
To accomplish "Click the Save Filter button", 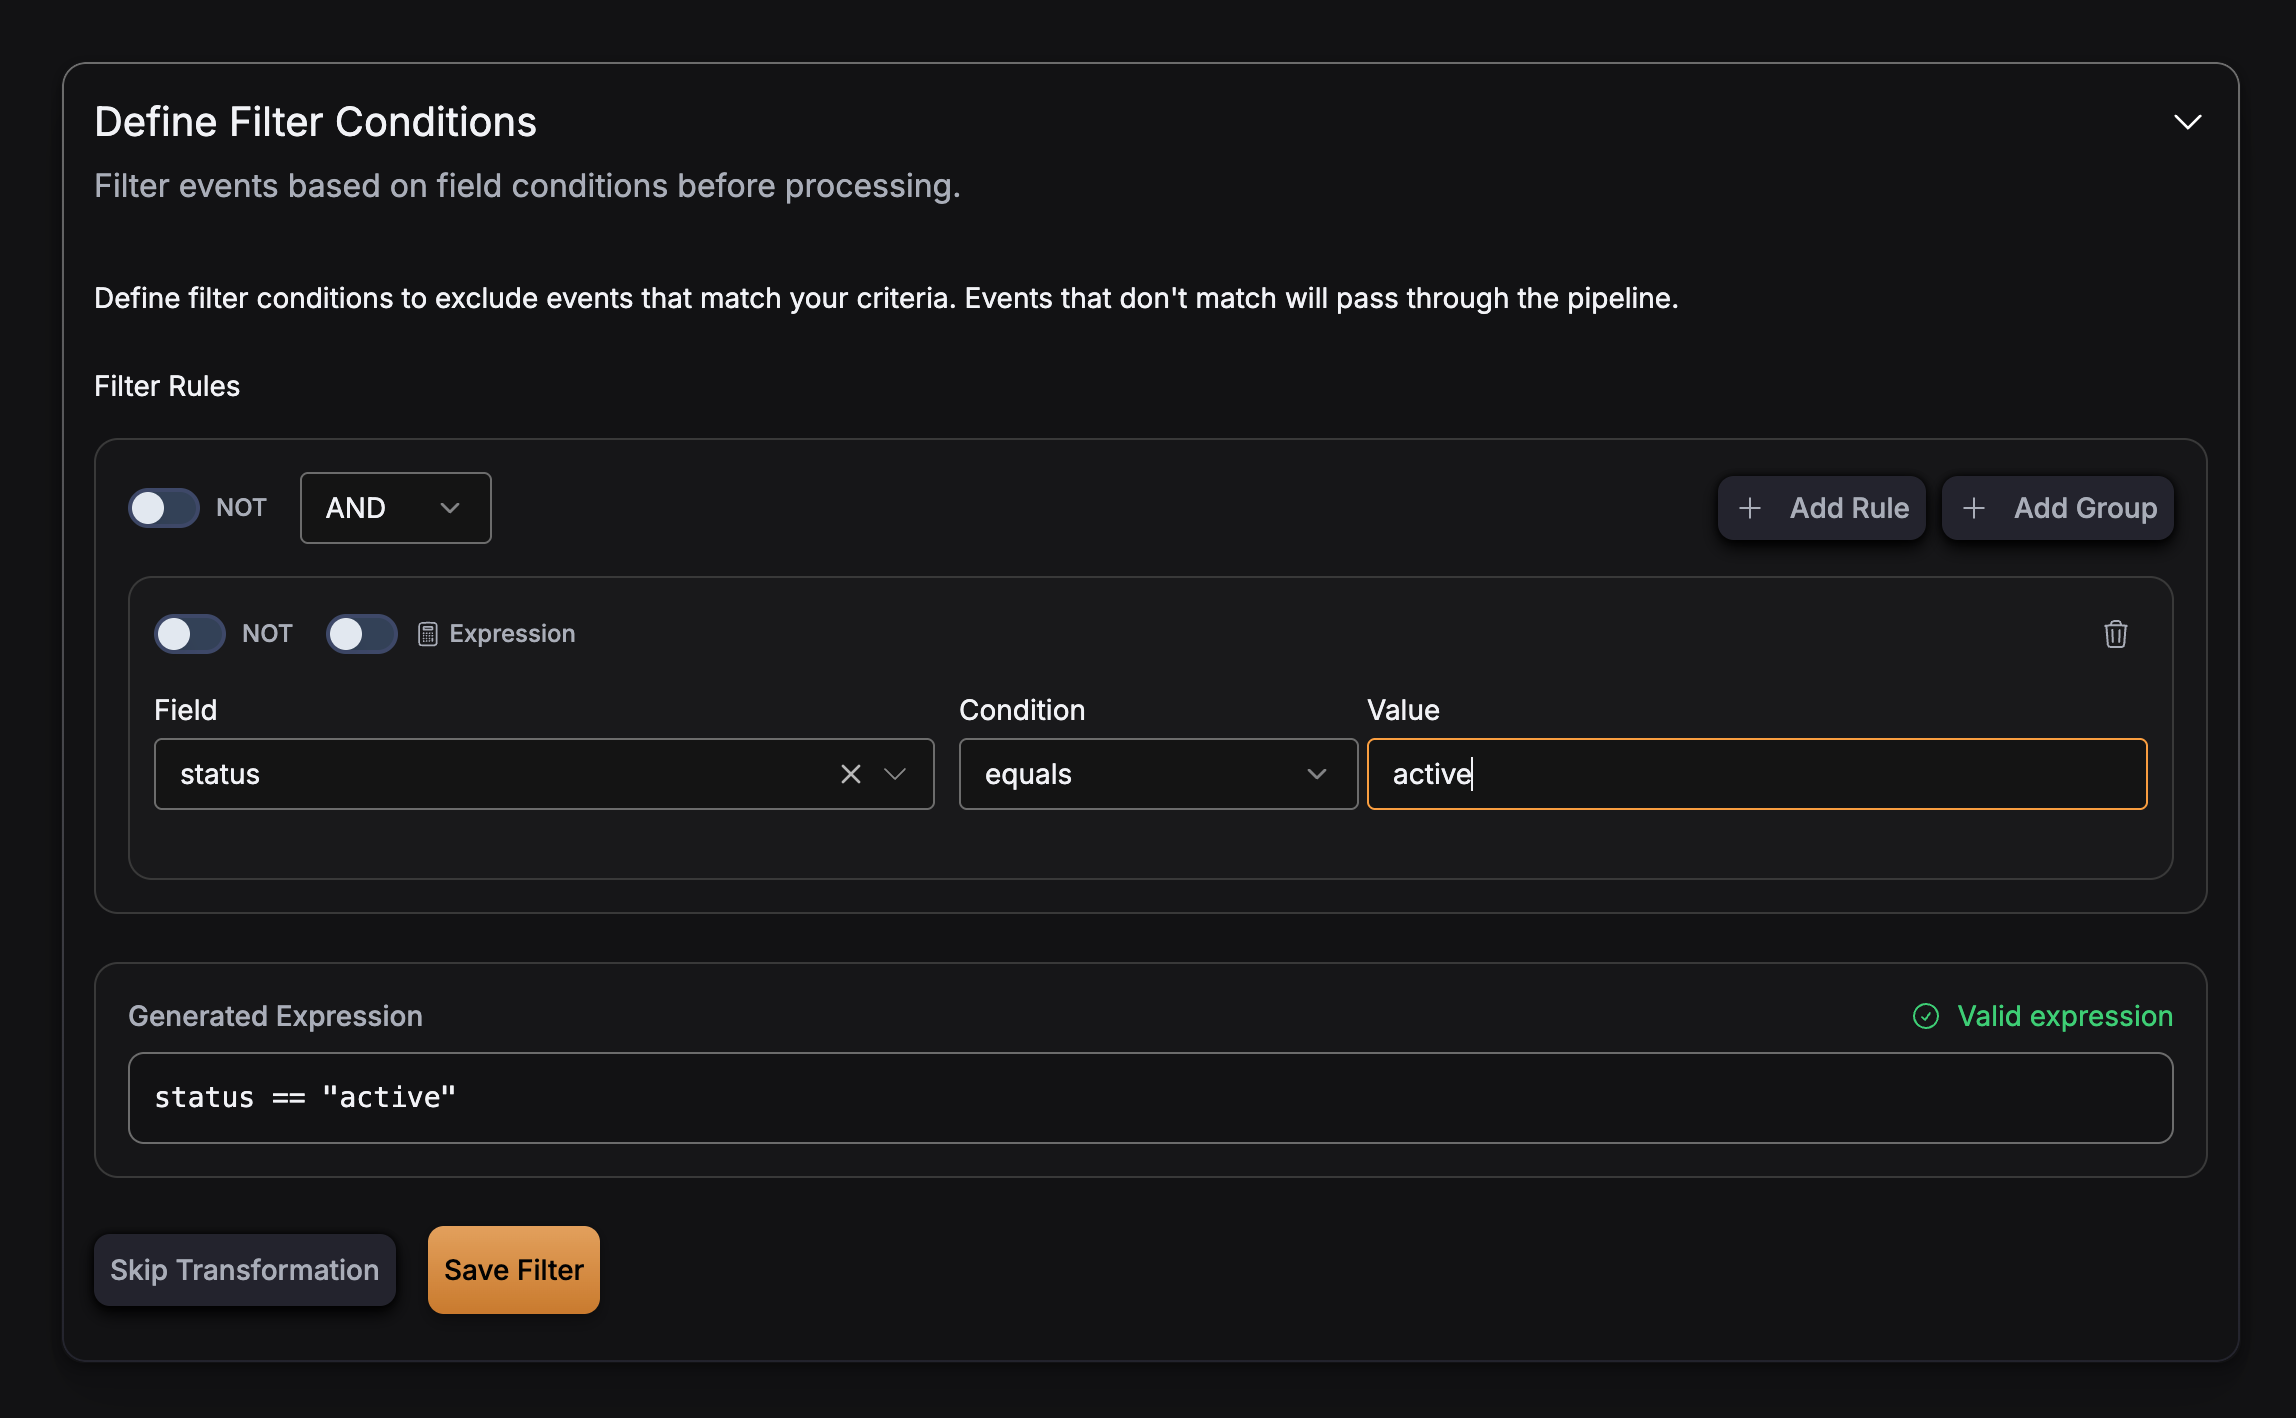I will [x=513, y=1270].
